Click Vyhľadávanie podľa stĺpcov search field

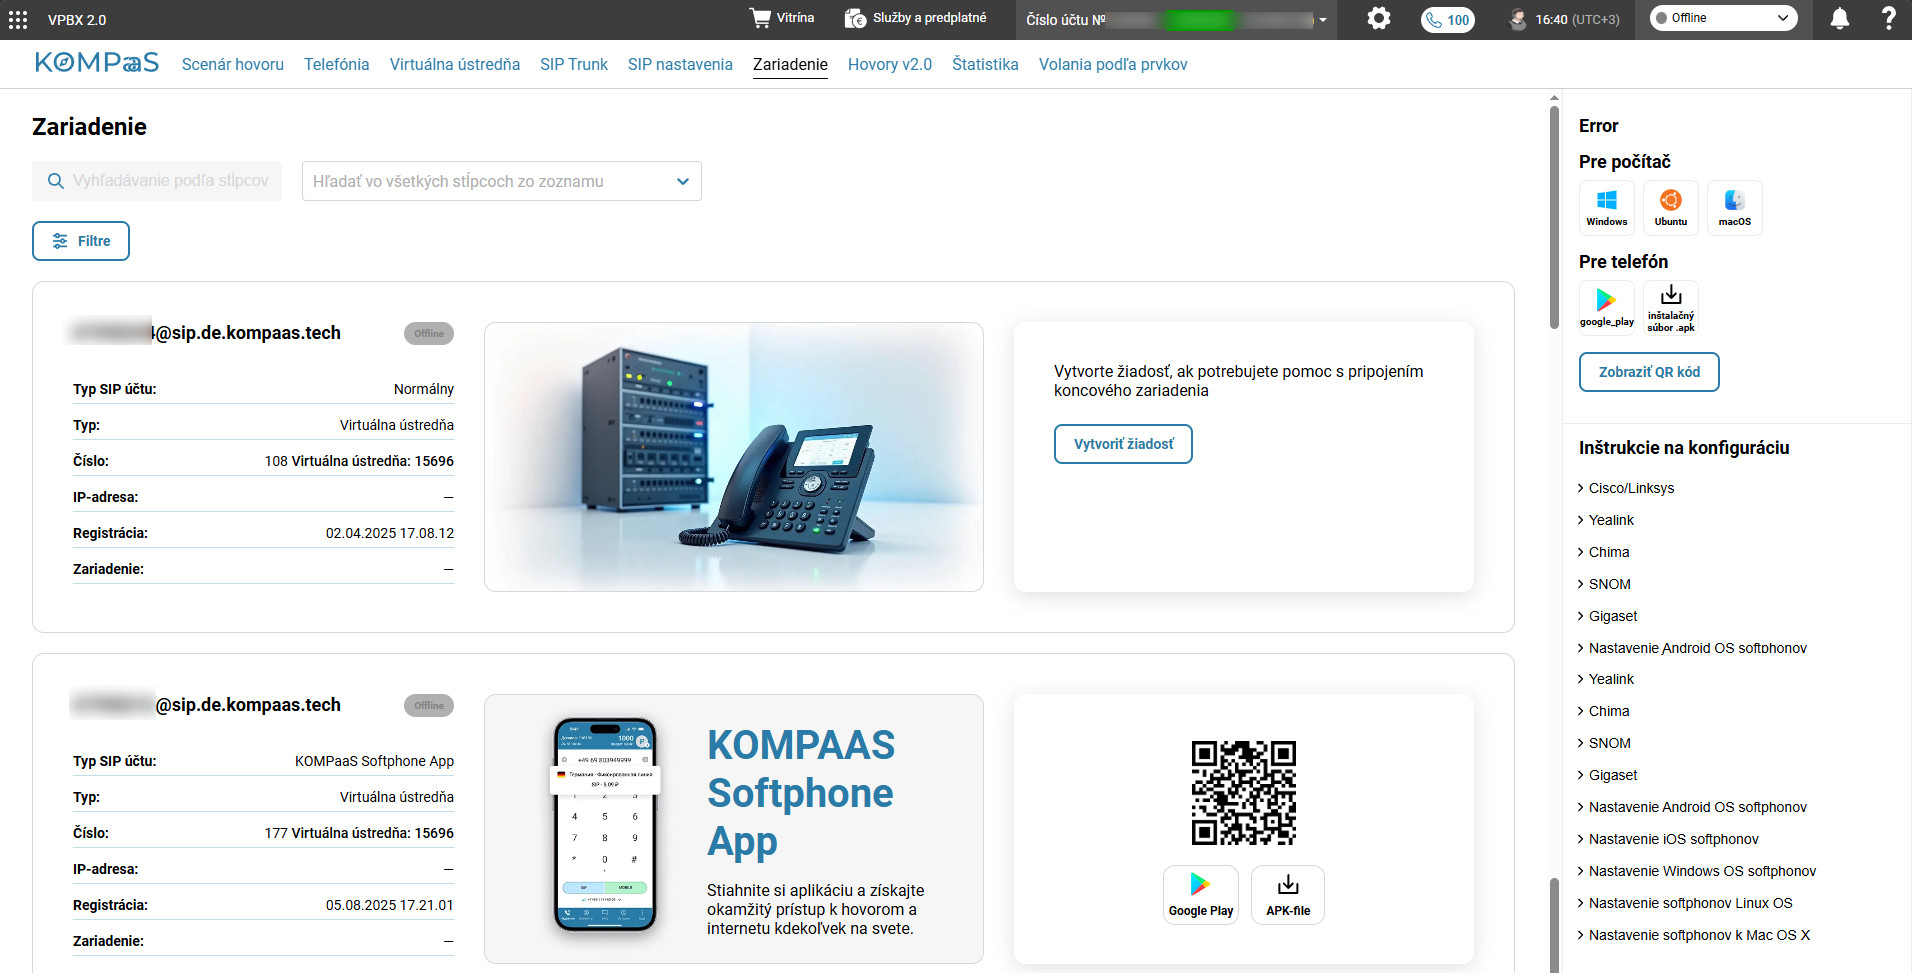coord(157,181)
